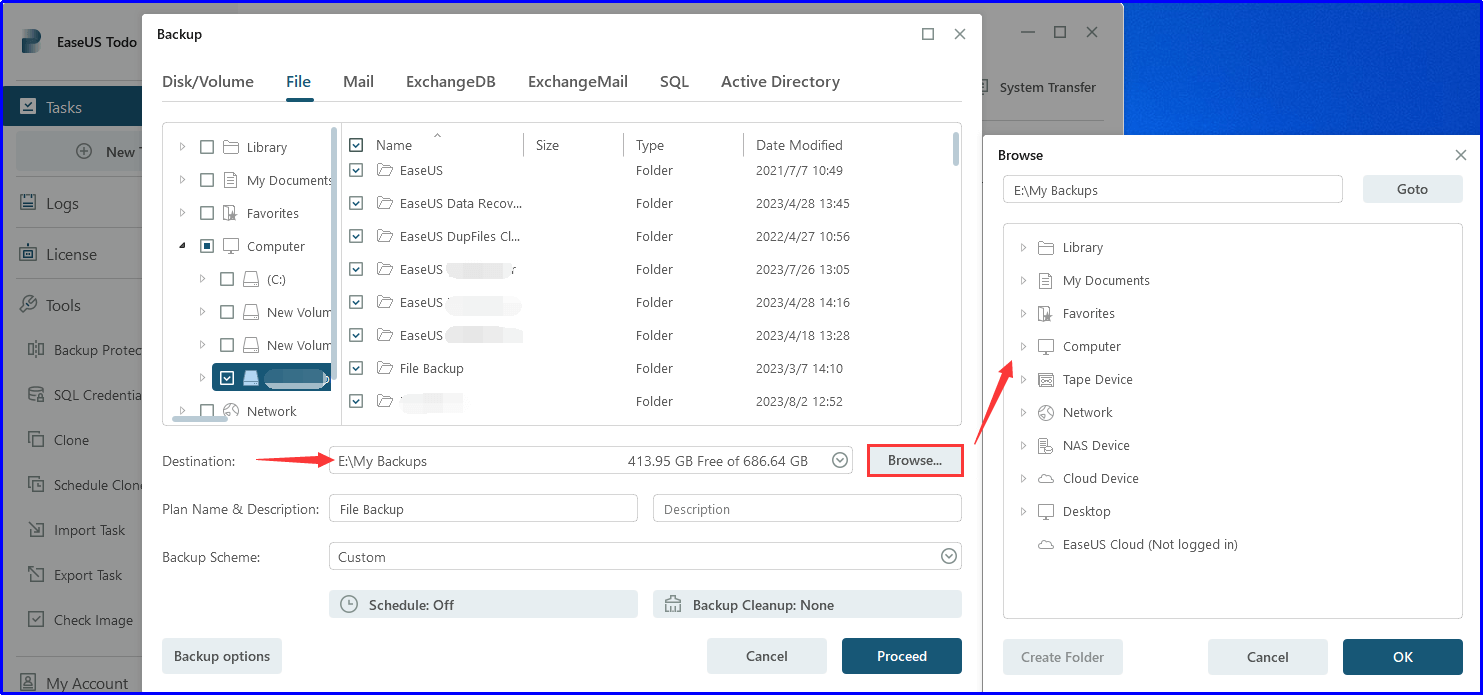
Task: Click the Browse... button
Action: (x=914, y=461)
